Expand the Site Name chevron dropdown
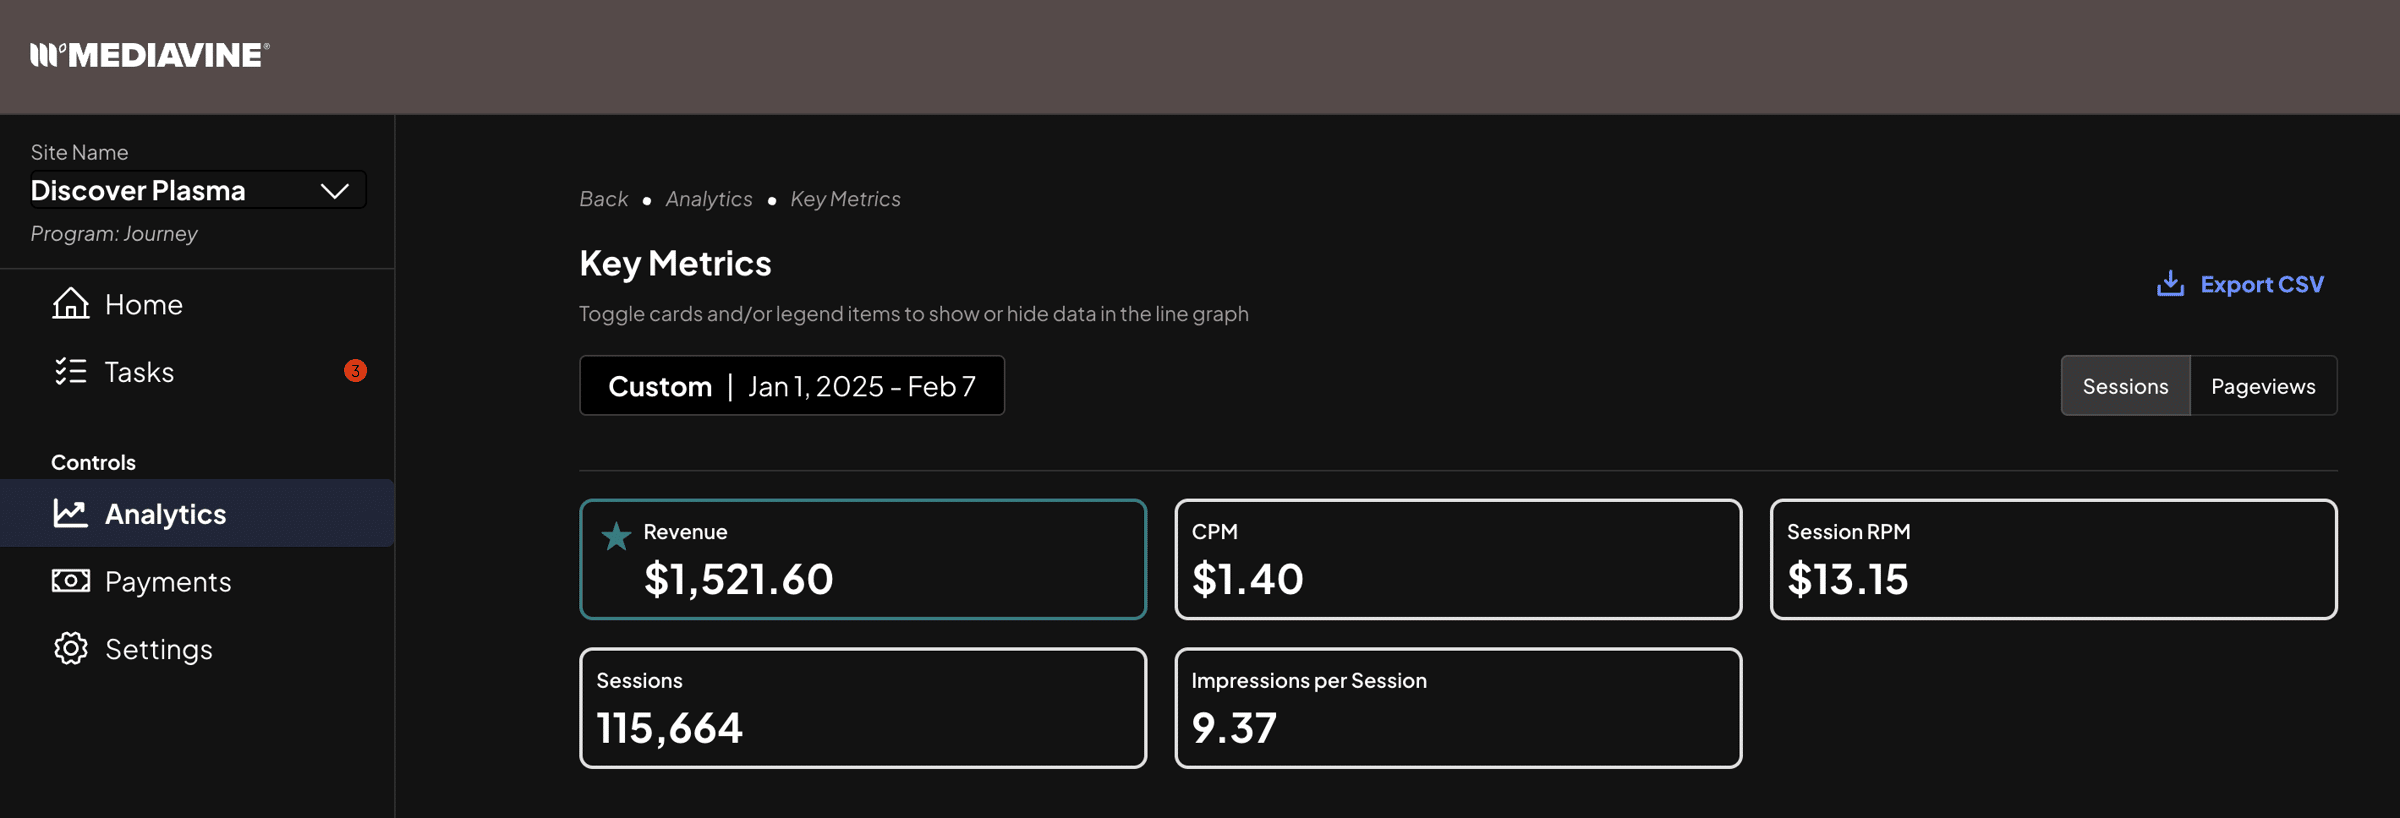The width and height of the screenshot is (2400, 818). (334, 191)
